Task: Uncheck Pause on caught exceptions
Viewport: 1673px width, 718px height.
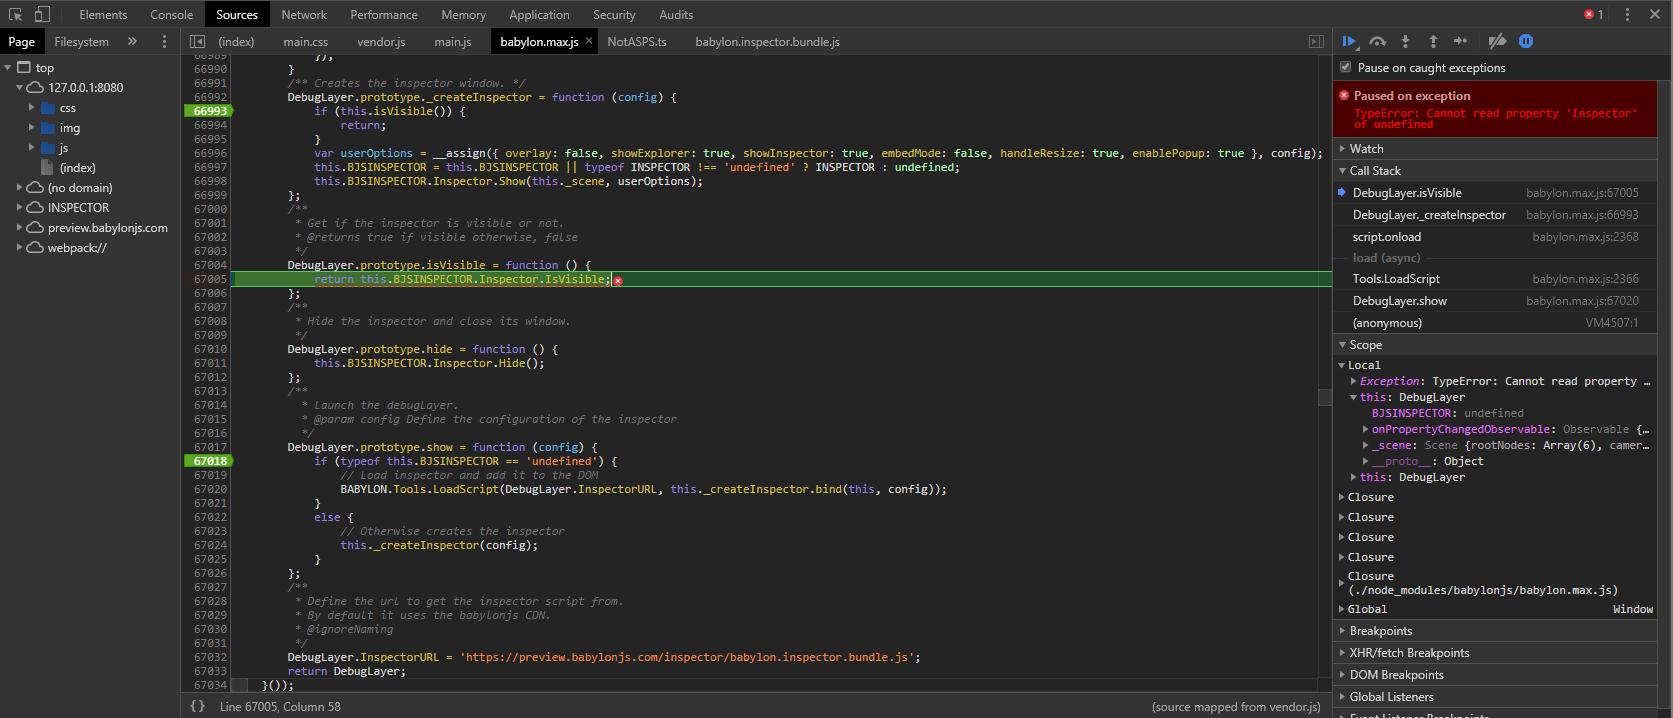Action: 1346,67
